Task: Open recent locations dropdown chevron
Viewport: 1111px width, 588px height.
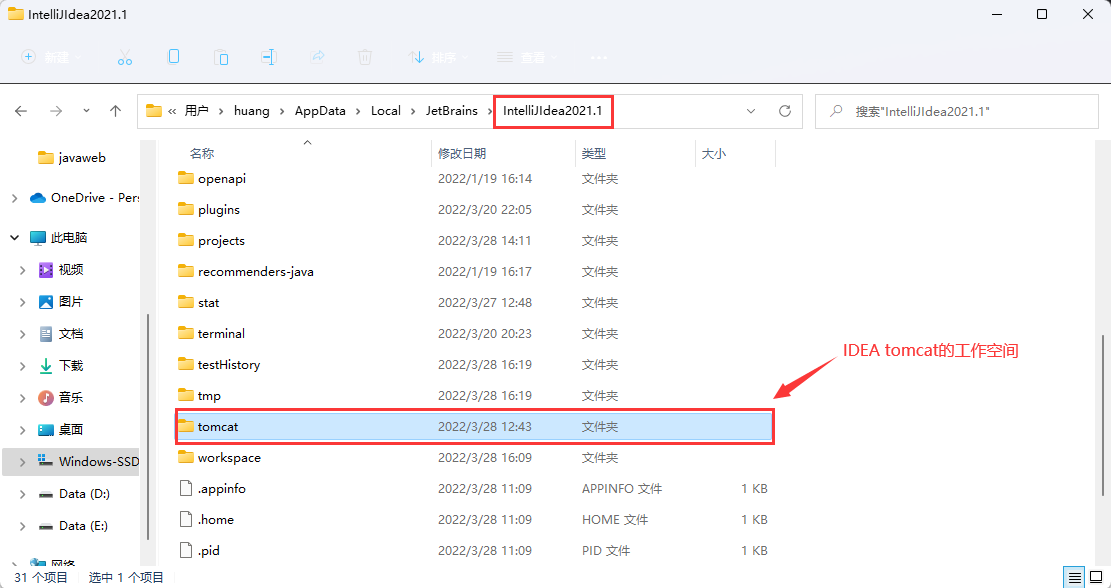Action: 86,111
